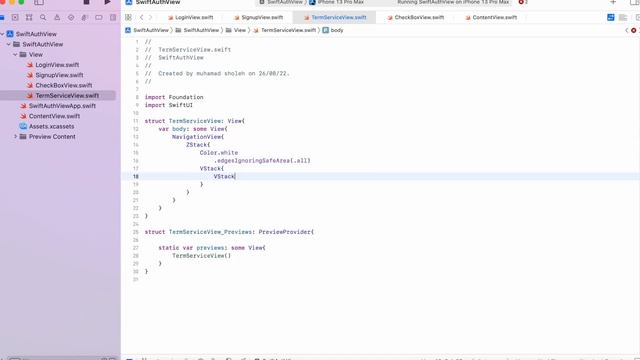This screenshot has height=360, width=640.
Task: Click 'import Foundation' code line
Action: (x=174, y=97)
